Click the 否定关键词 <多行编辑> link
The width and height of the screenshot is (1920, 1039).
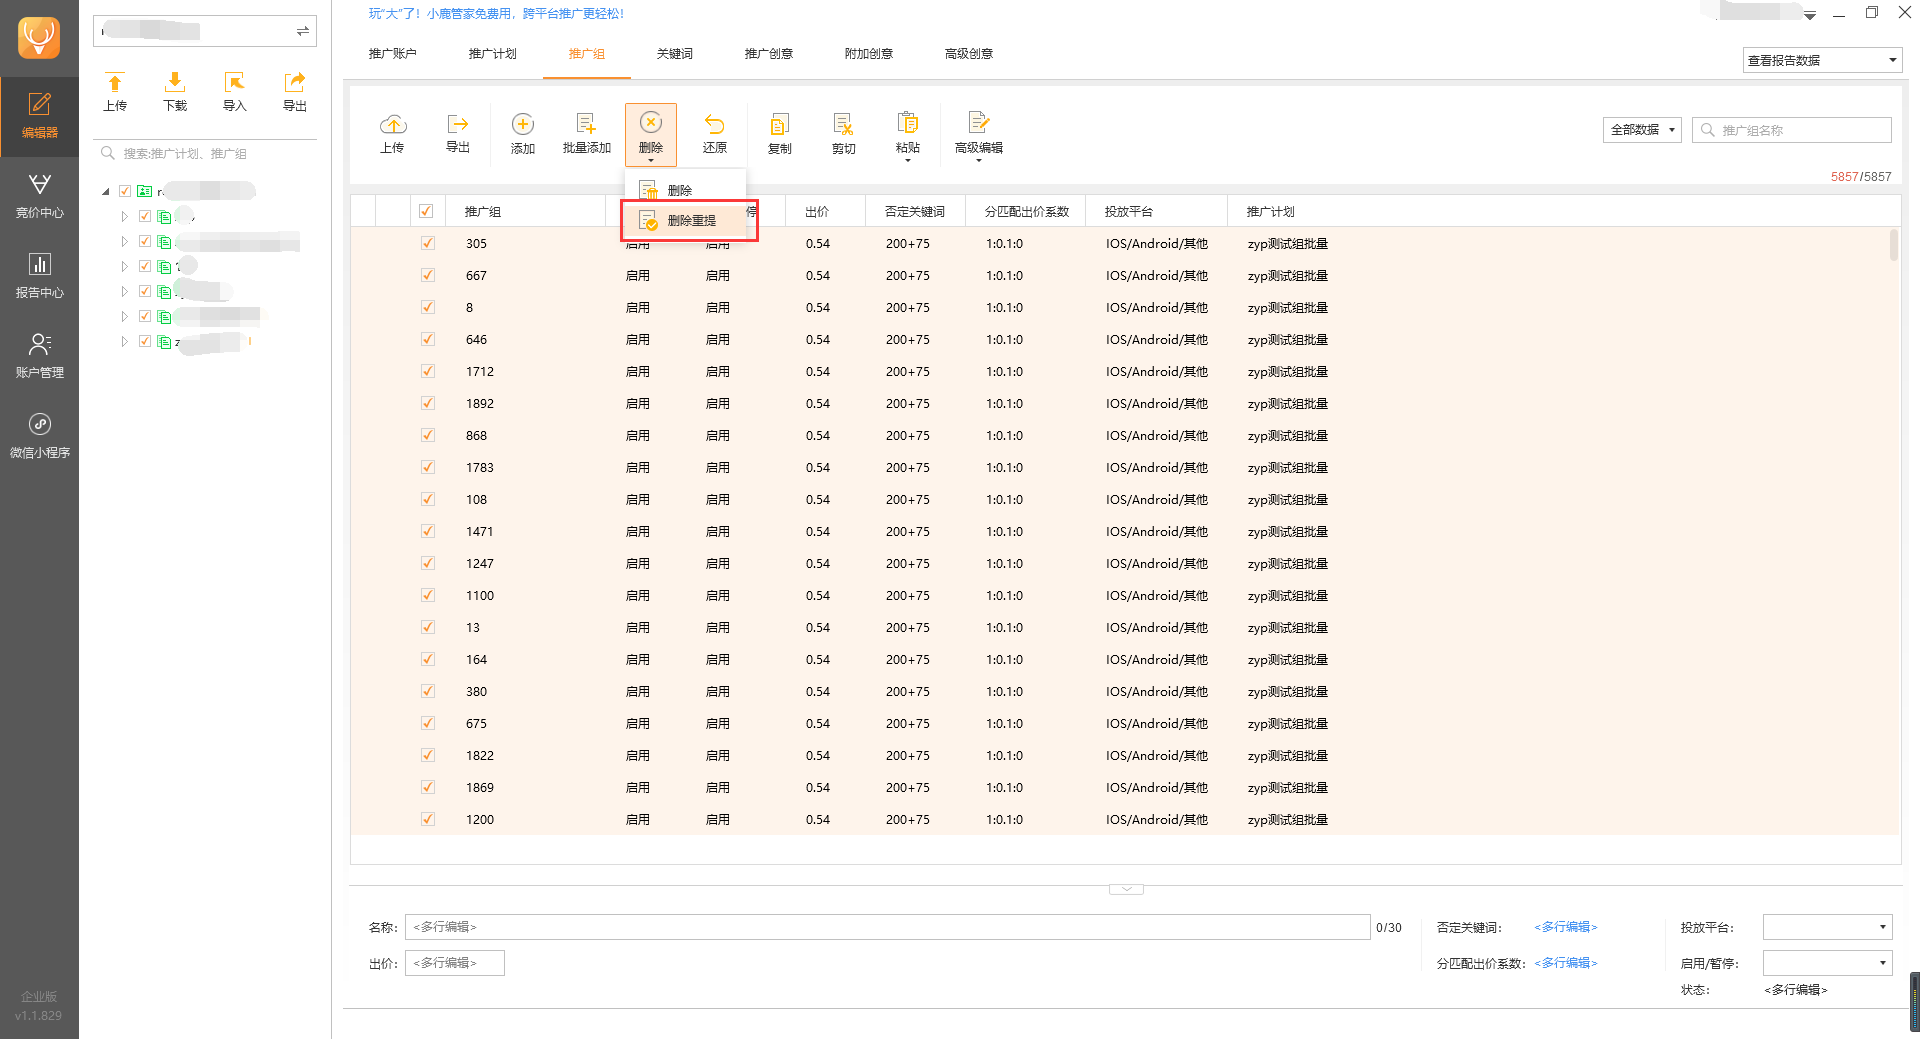click(1566, 927)
